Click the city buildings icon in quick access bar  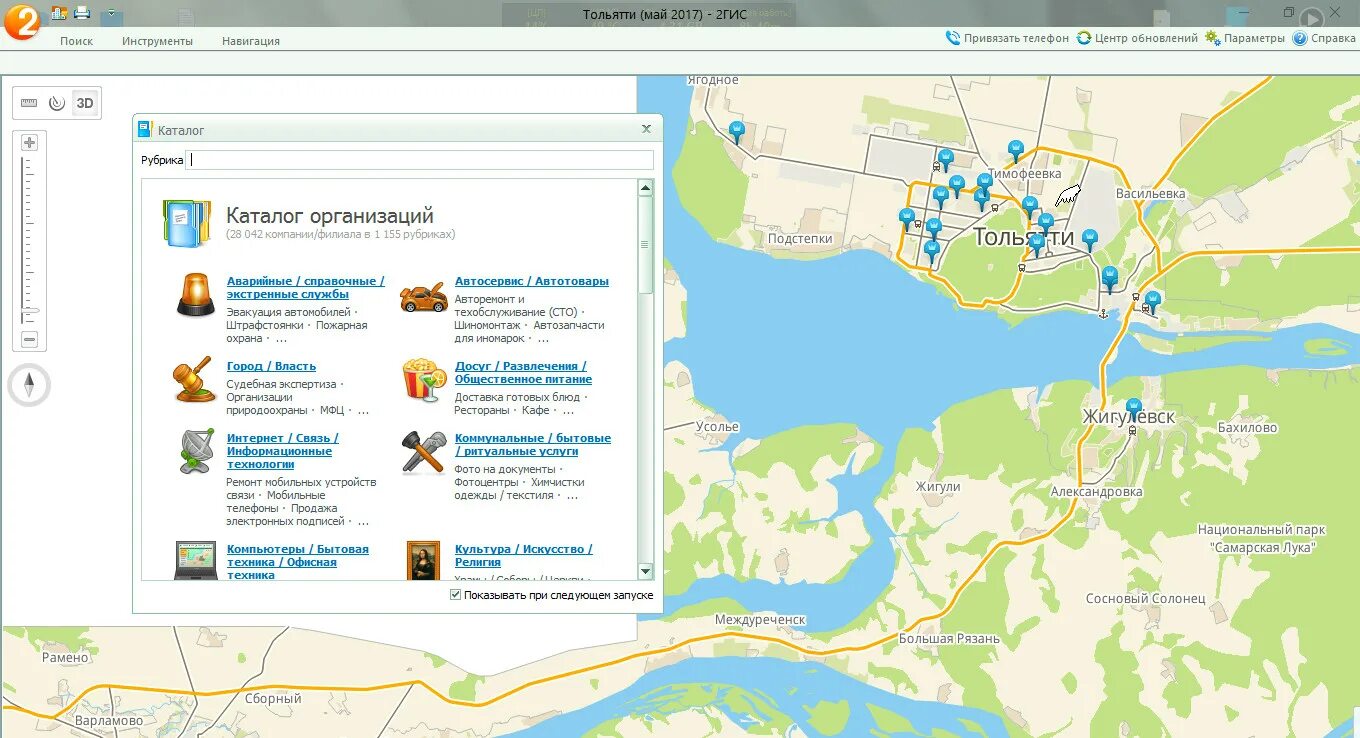coord(59,13)
